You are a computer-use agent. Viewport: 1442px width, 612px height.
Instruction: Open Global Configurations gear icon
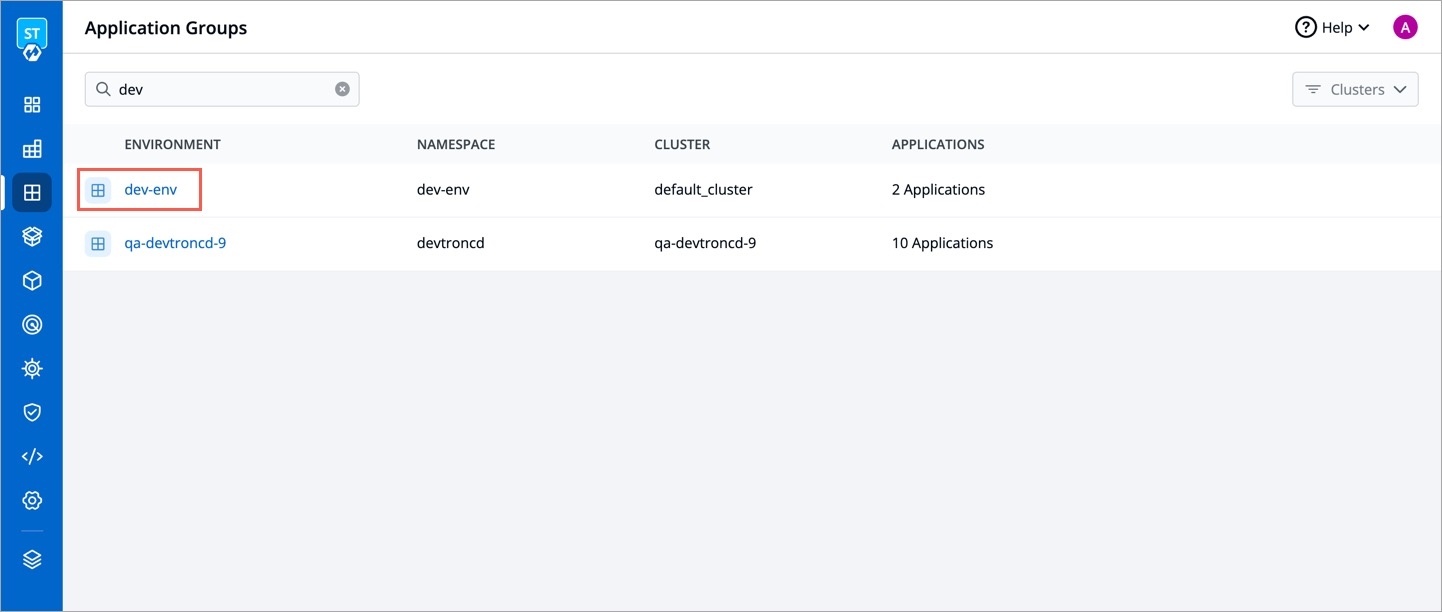click(x=32, y=500)
